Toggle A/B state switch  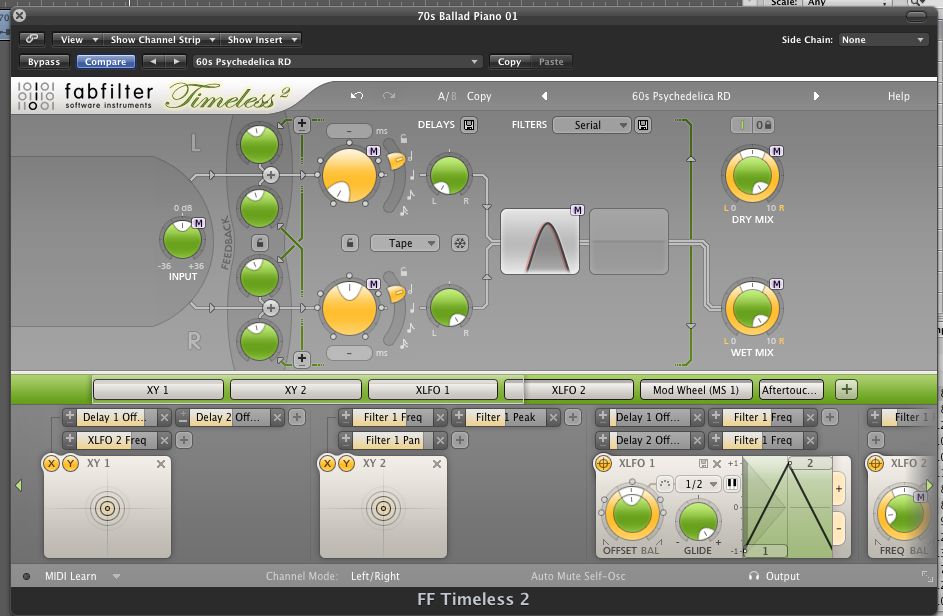click(x=447, y=96)
